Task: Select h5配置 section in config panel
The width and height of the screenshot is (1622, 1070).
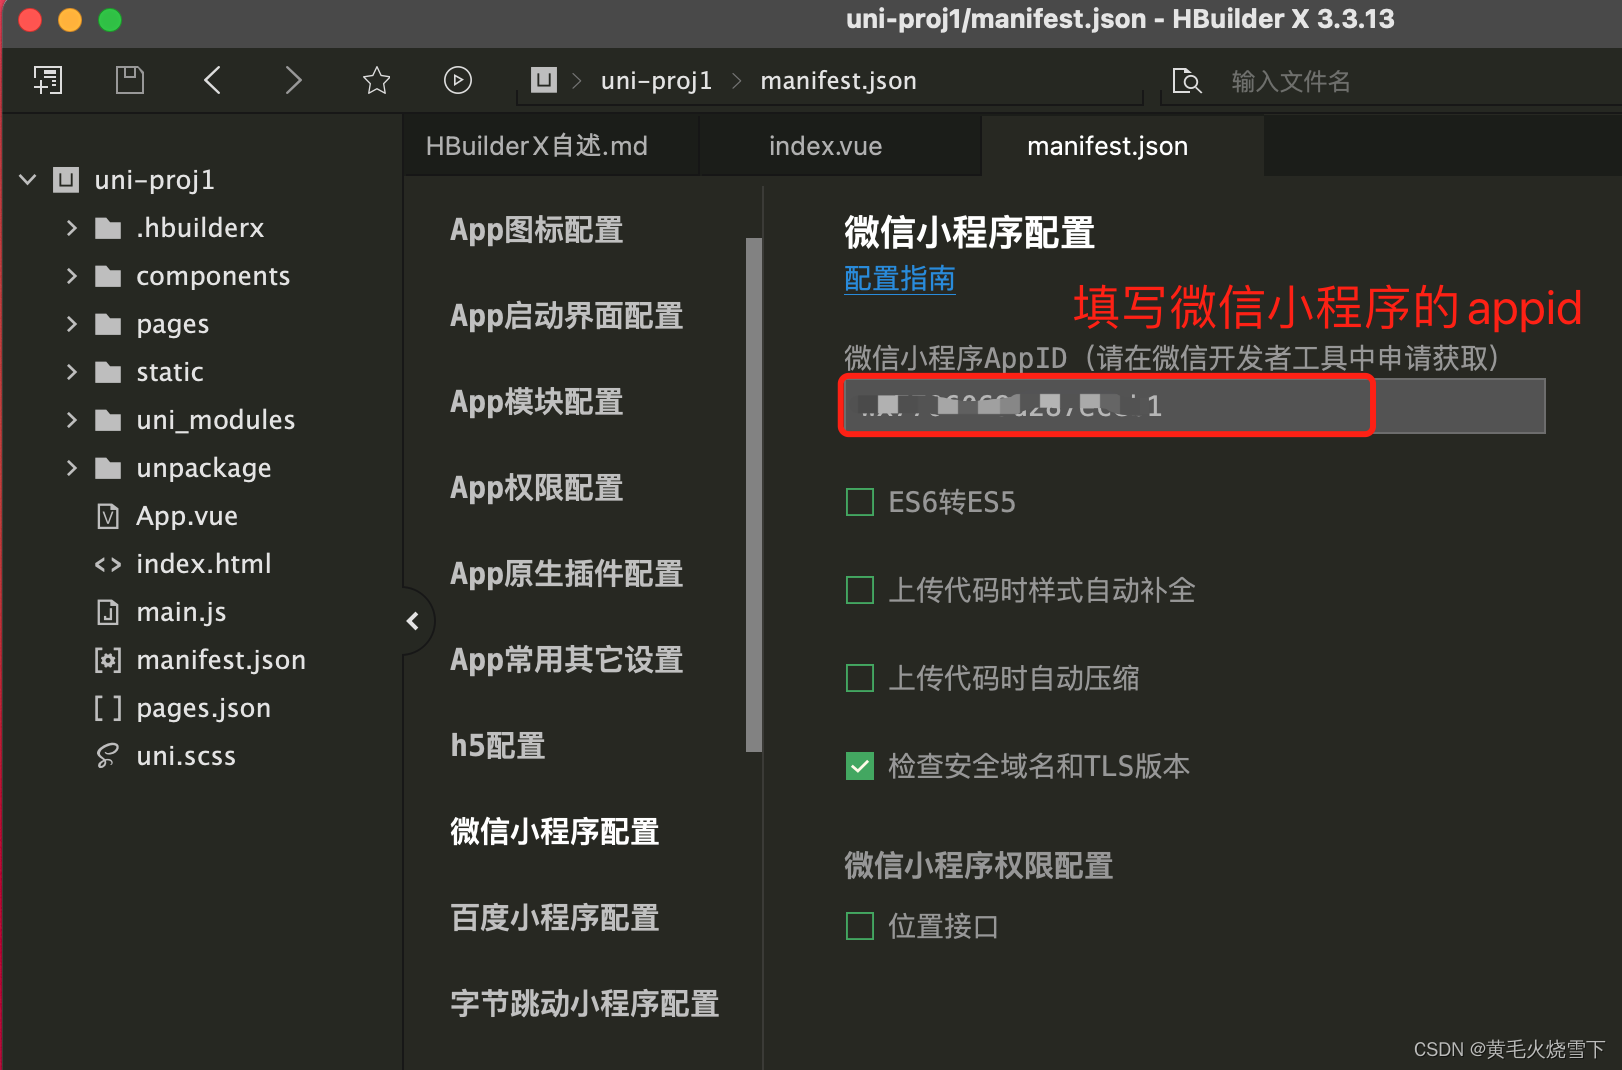Action: (497, 745)
